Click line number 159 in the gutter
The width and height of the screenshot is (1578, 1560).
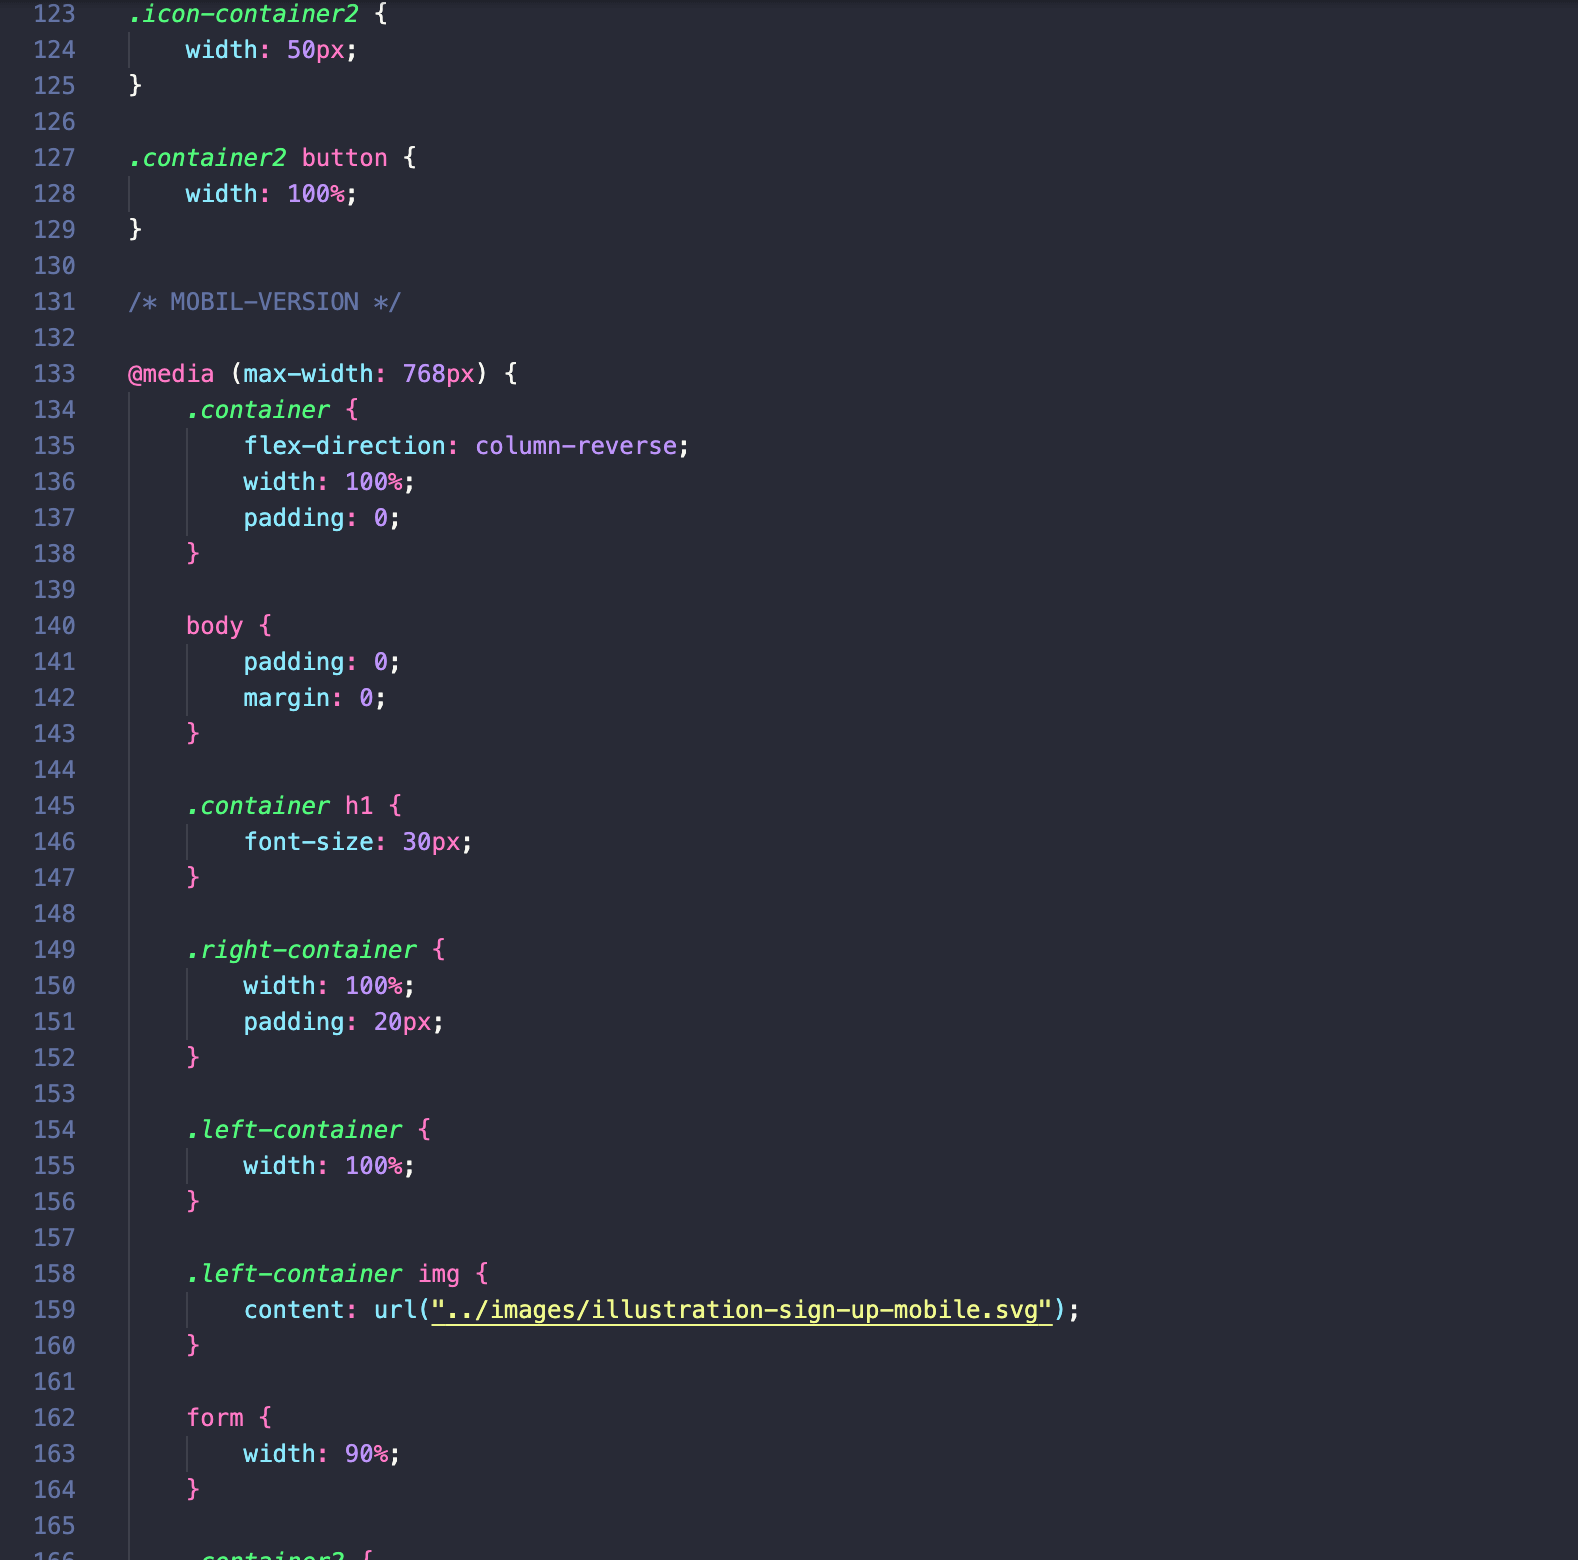[54, 1310]
